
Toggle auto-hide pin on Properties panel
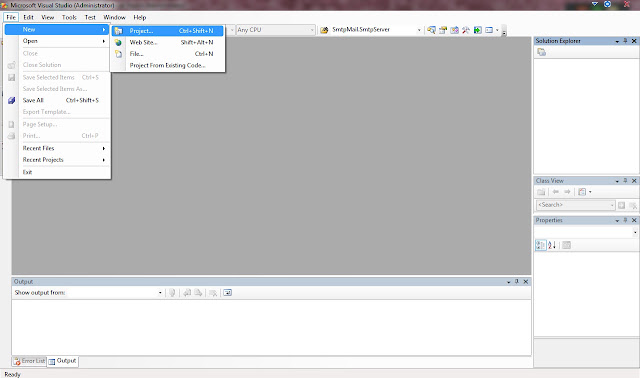(x=625, y=220)
